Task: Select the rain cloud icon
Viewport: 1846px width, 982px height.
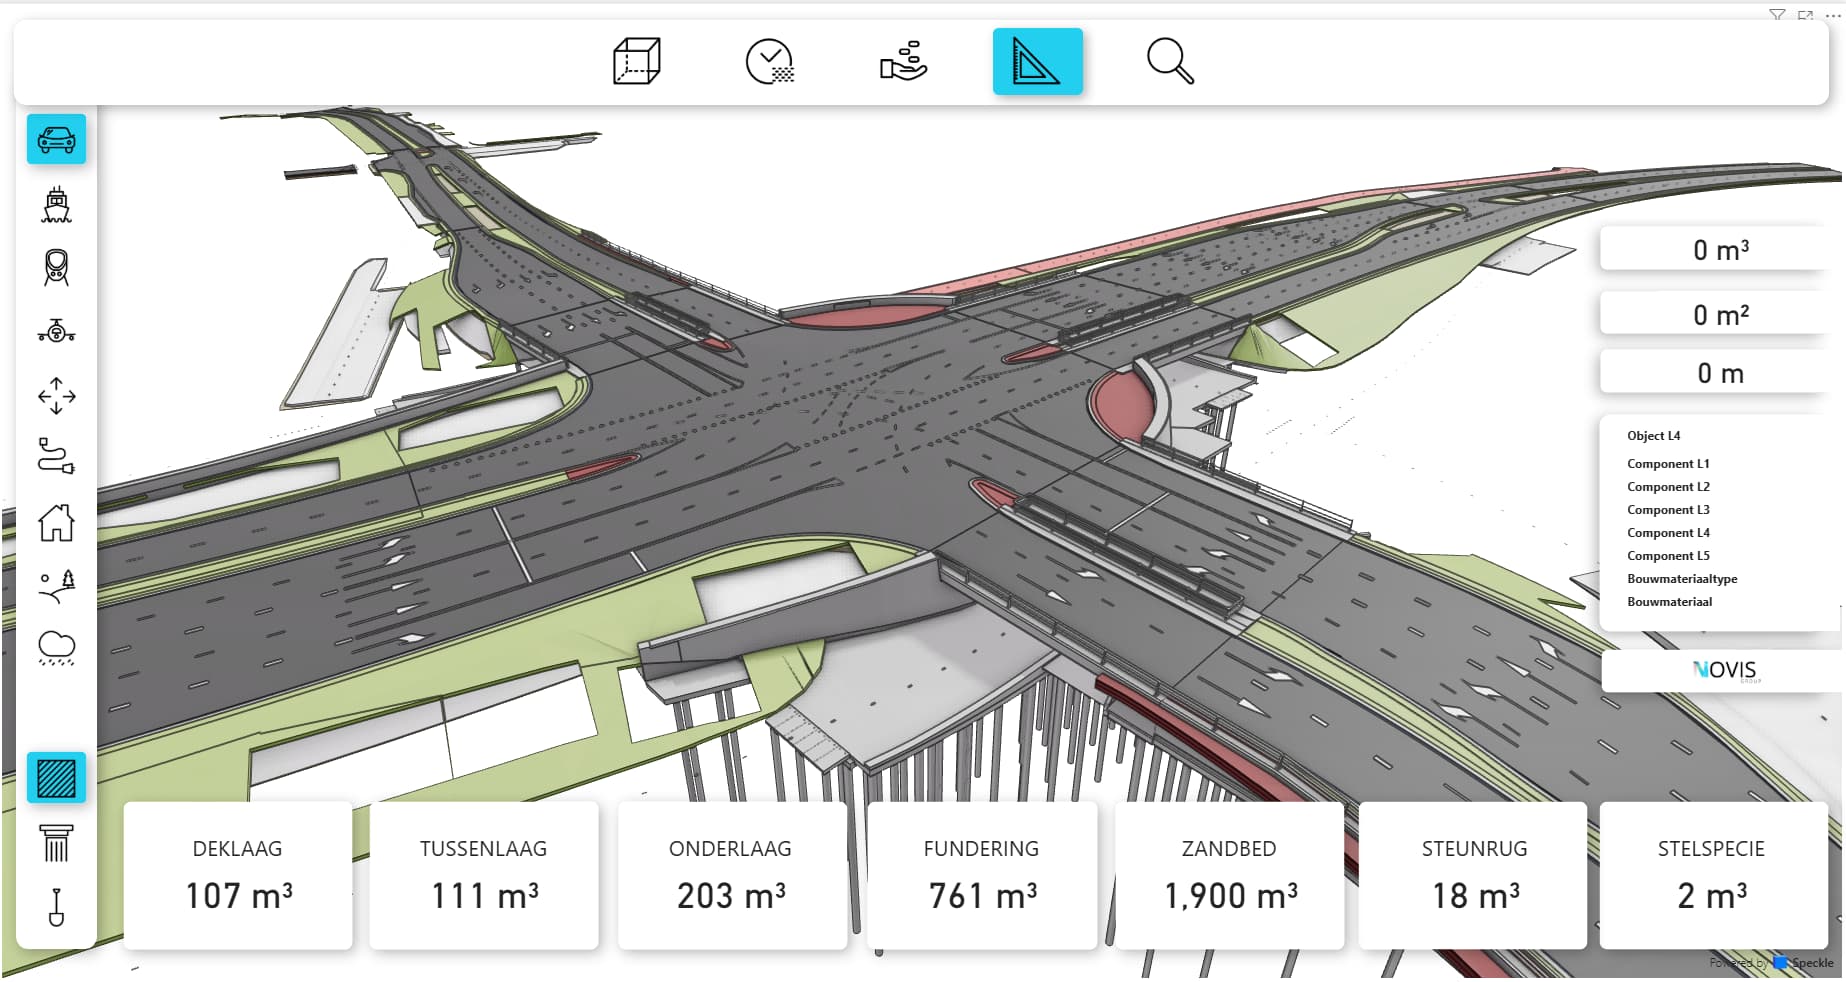Action: [56, 648]
